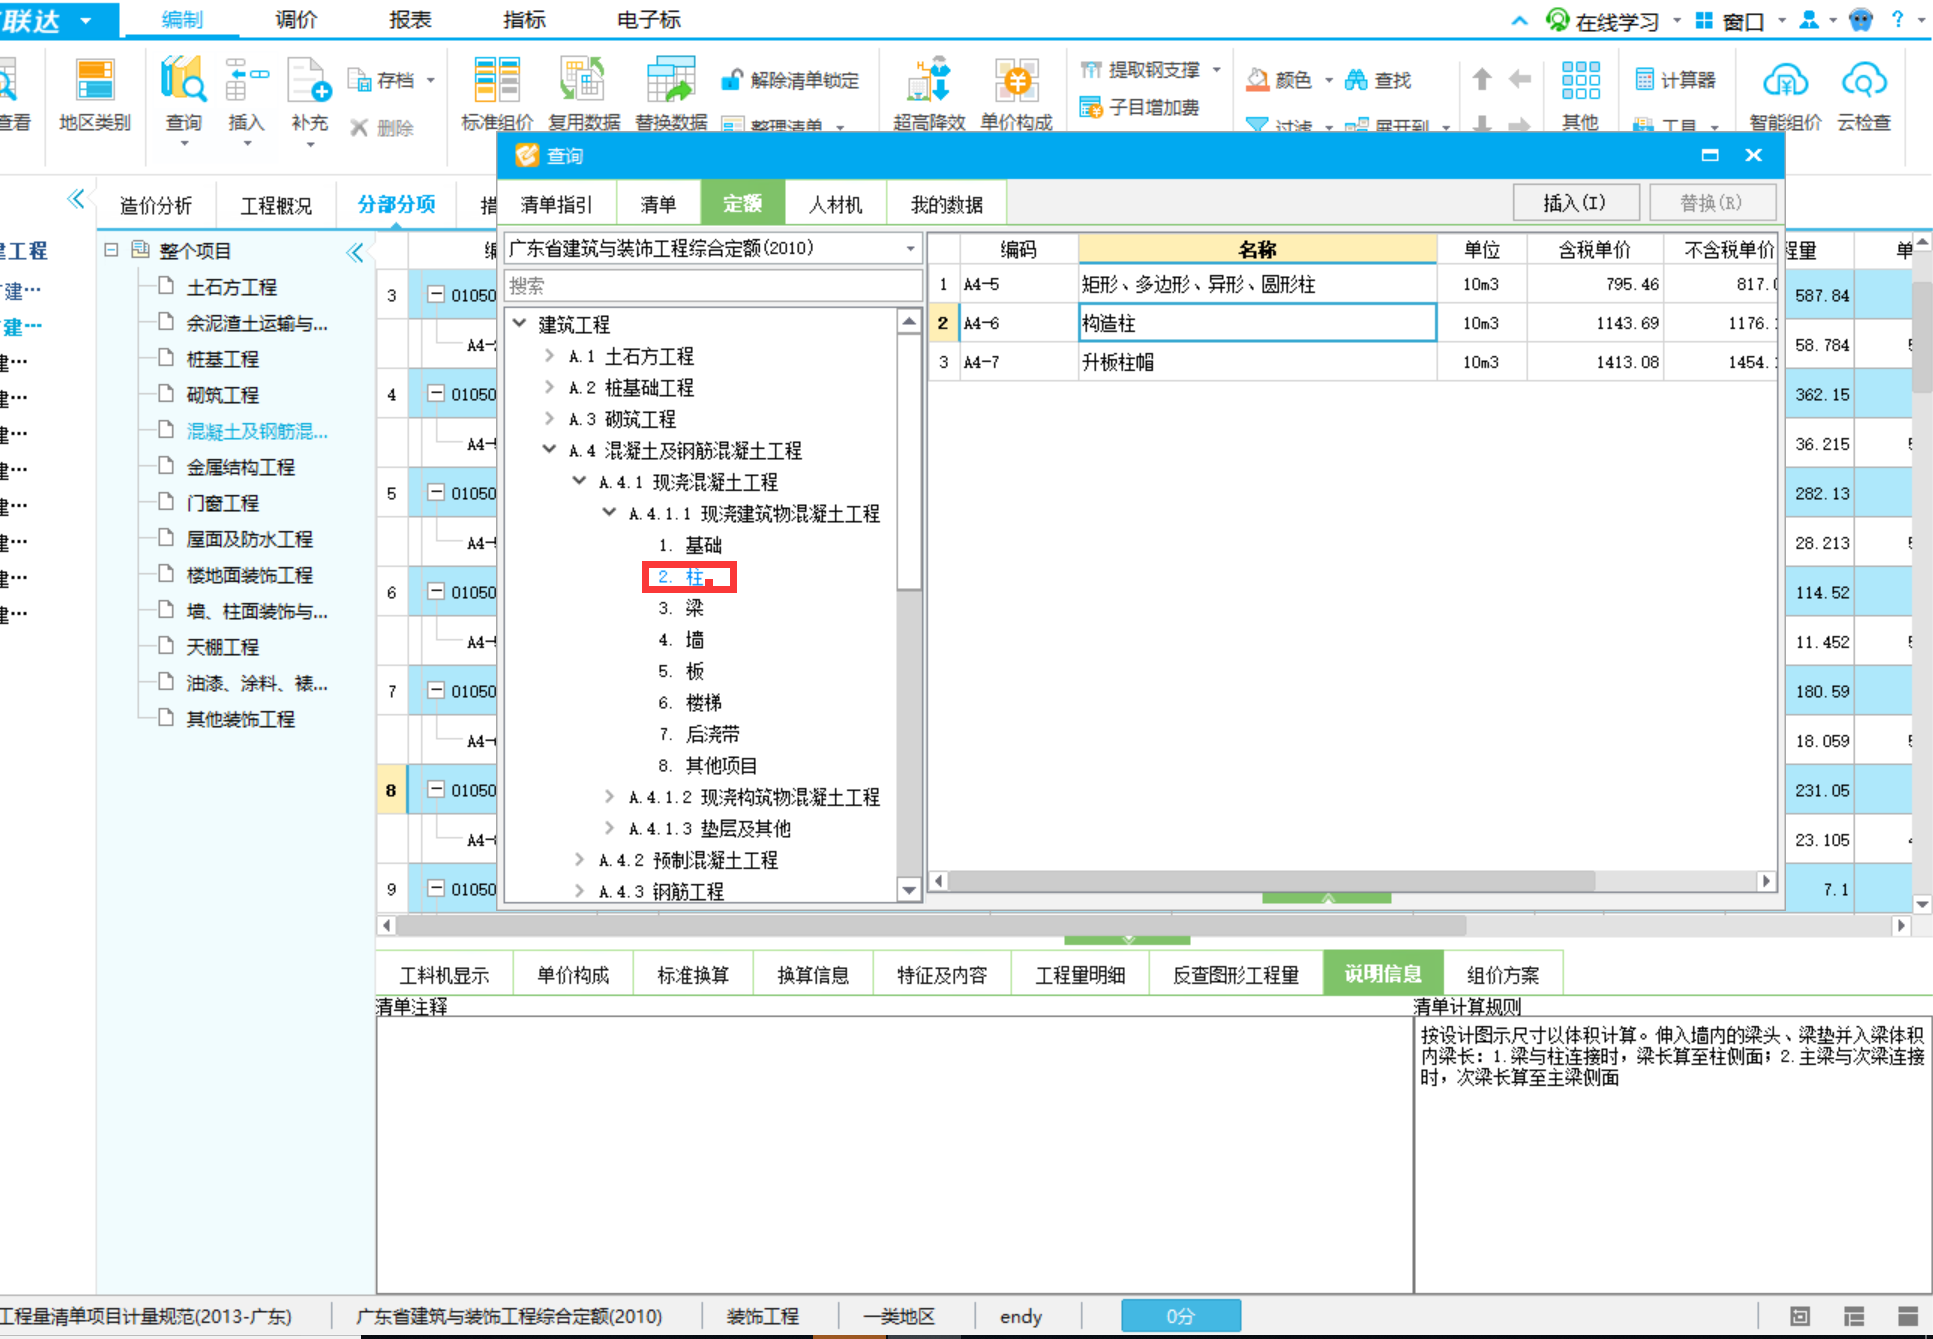Collapse the 建筑工程 tree node
This screenshot has width=1933, height=1339.
point(520,323)
